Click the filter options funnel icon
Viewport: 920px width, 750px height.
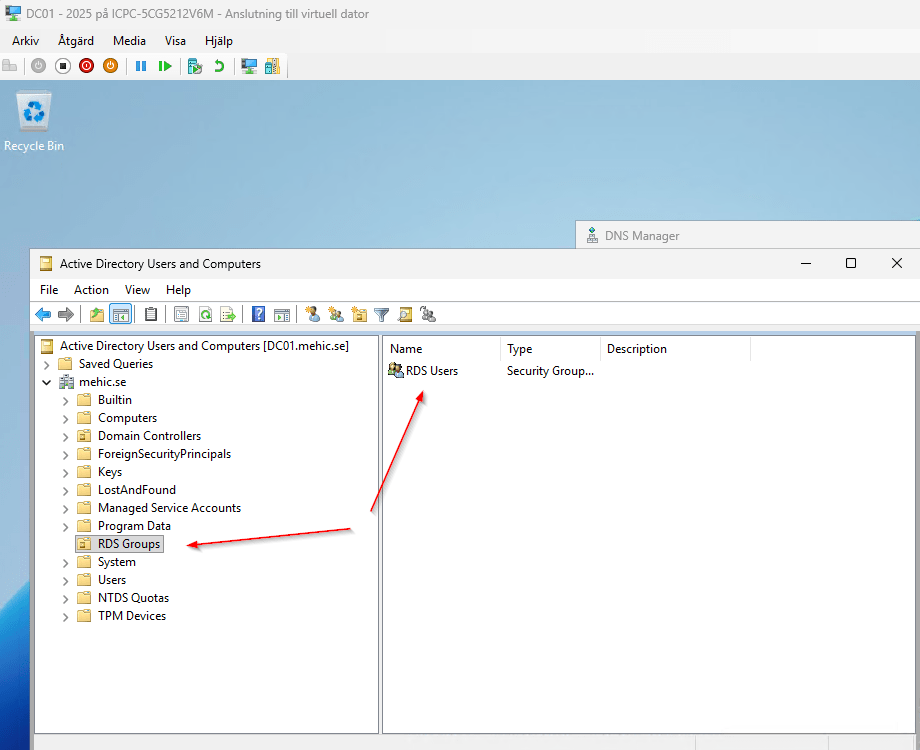[382, 315]
